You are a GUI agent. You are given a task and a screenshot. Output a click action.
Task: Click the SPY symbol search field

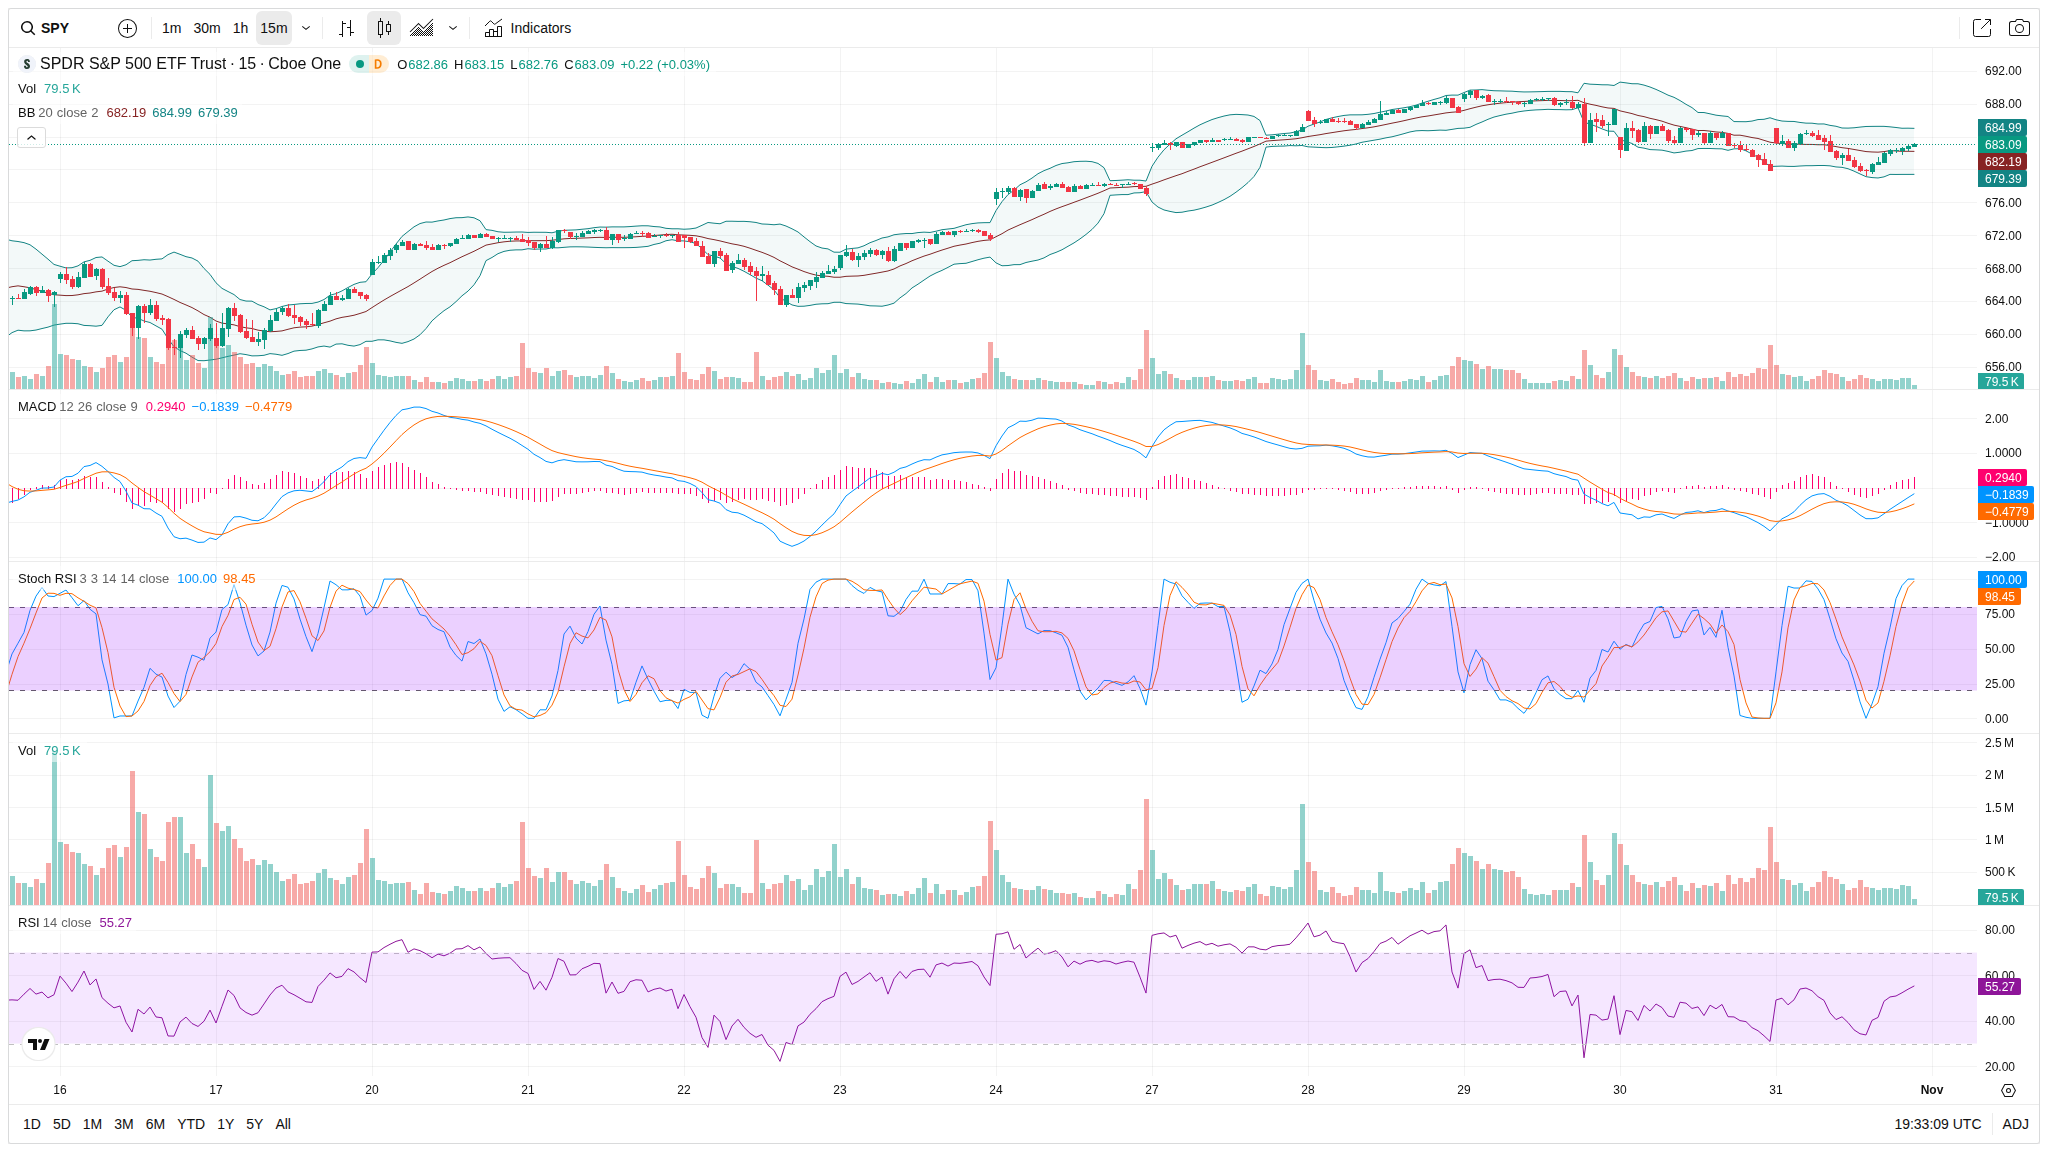pos(55,28)
